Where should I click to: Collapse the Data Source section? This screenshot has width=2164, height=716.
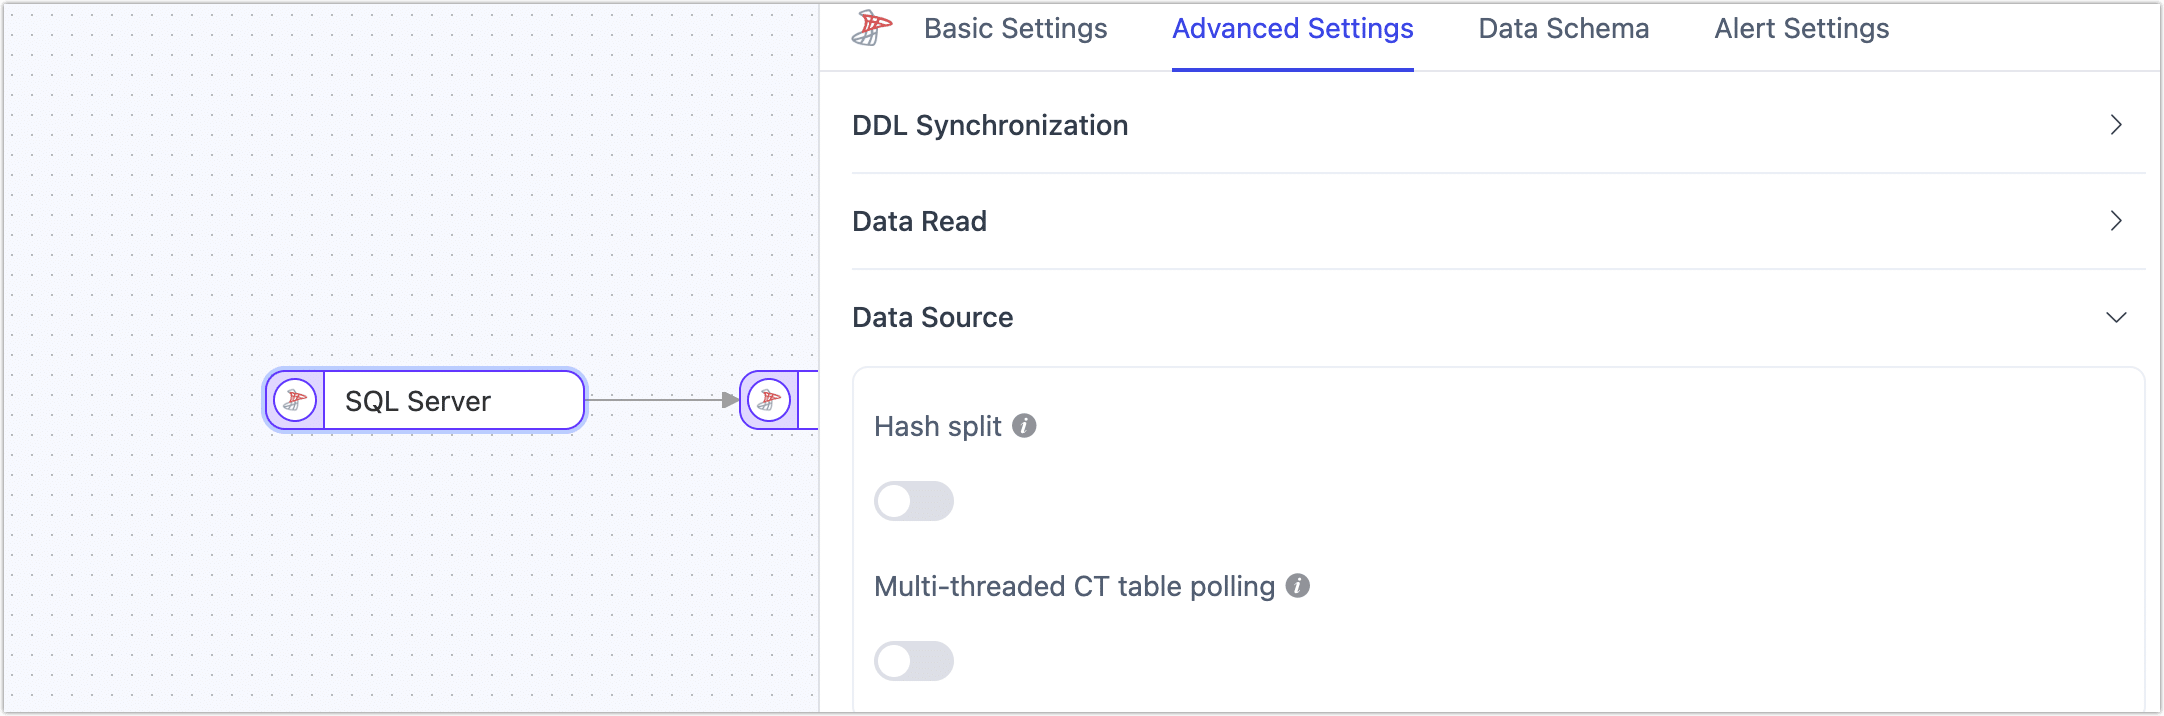tap(2116, 317)
